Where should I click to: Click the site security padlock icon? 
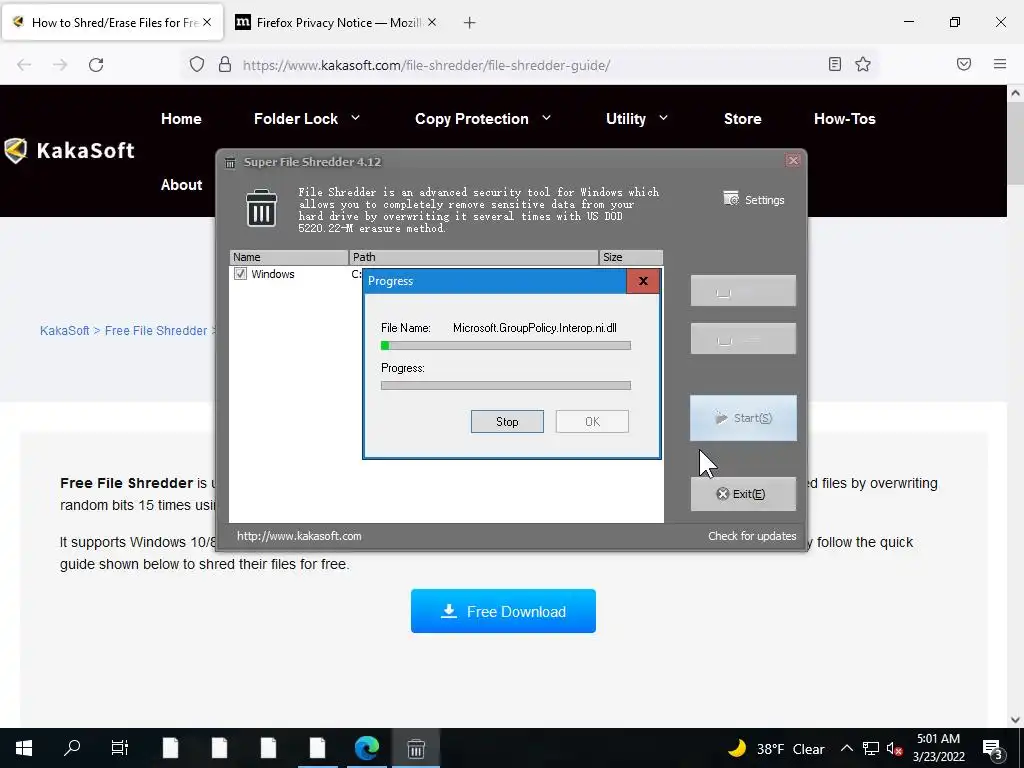(x=225, y=65)
